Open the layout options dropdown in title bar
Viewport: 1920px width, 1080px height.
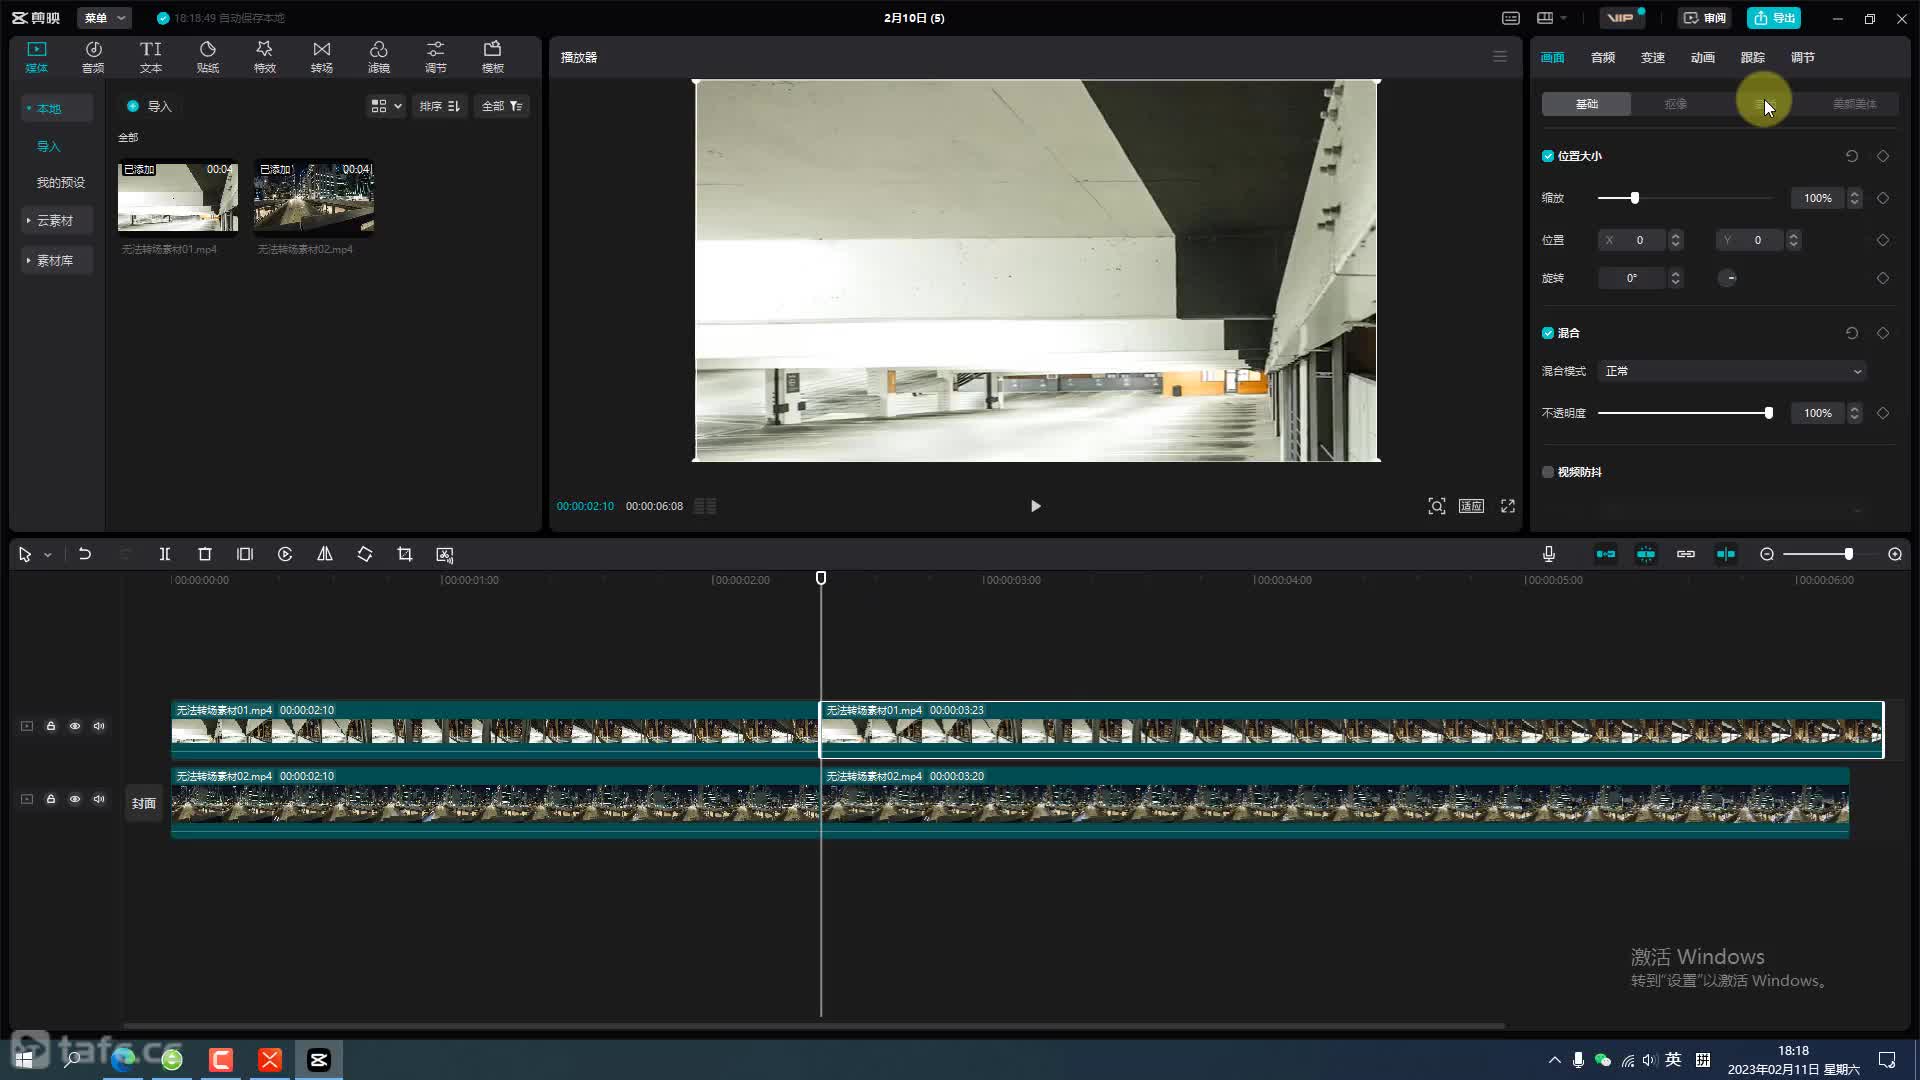(x=1552, y=18)
